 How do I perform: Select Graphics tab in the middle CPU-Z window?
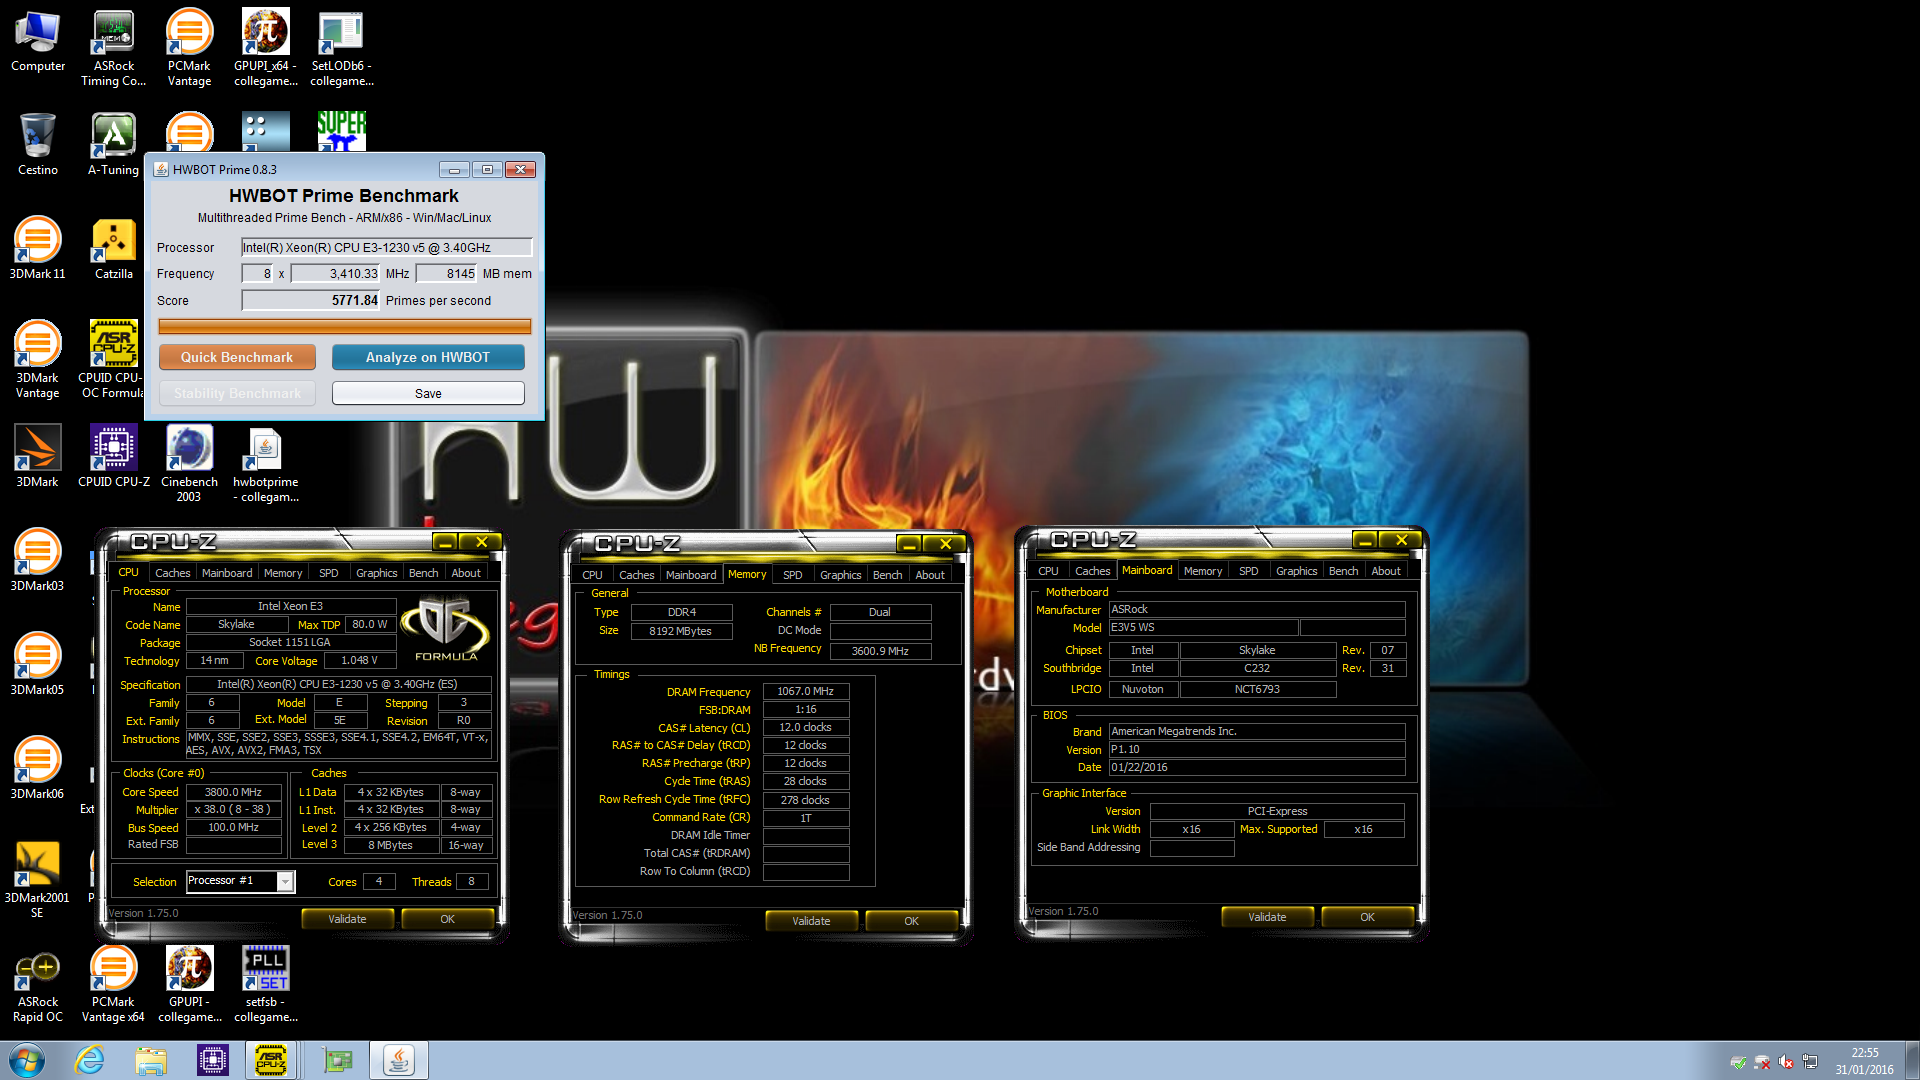[x=840, y=575]
